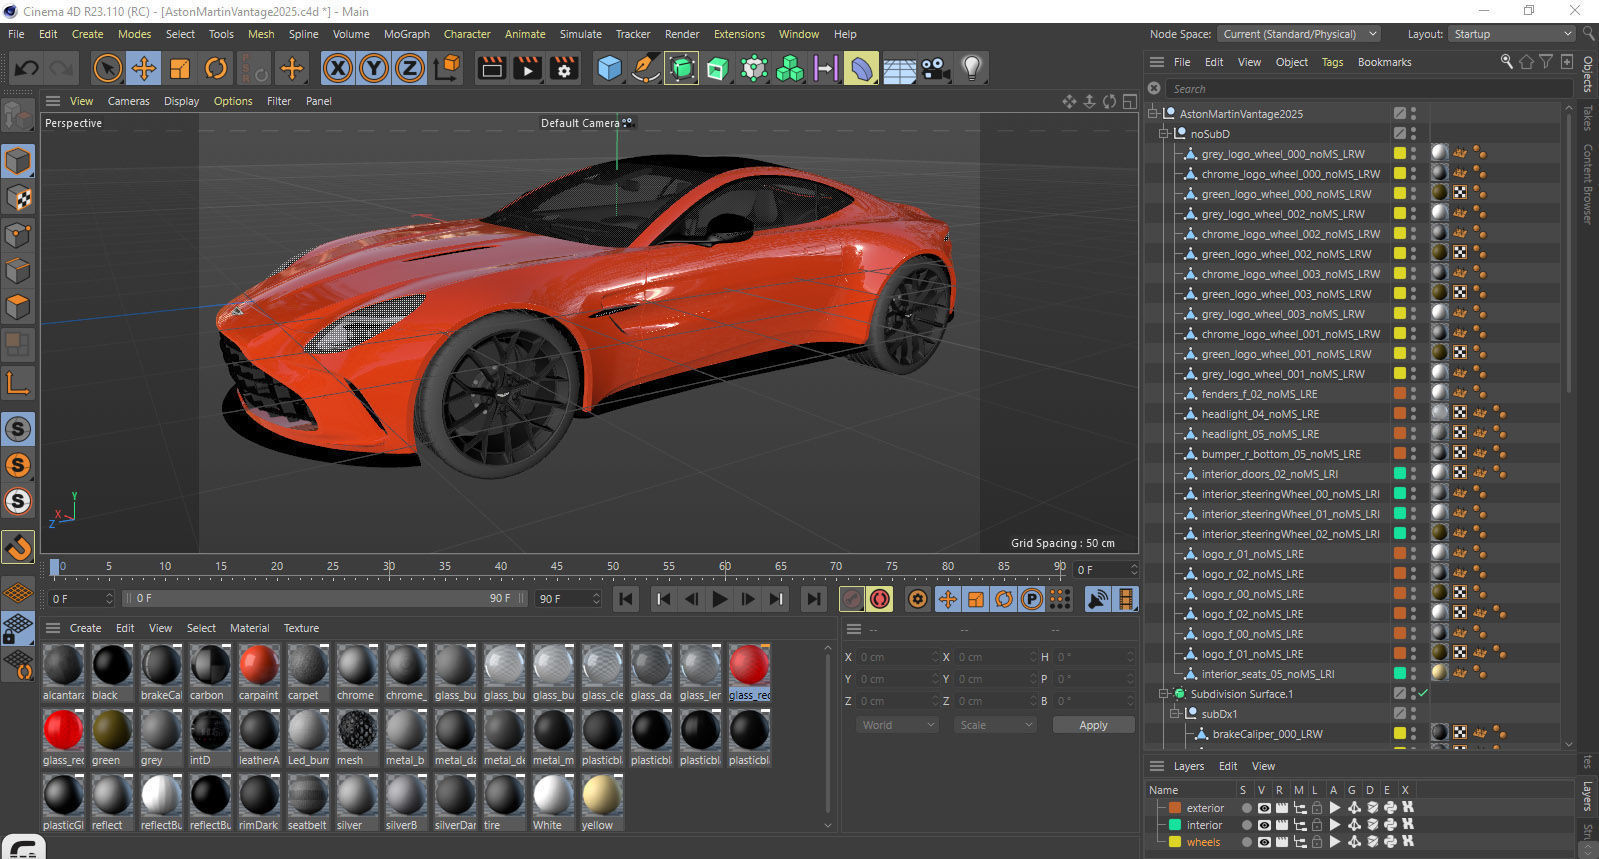Screen dimensions: 1599x859
Task: Toggle solo for exterior layer
Action: (1246, 808)
